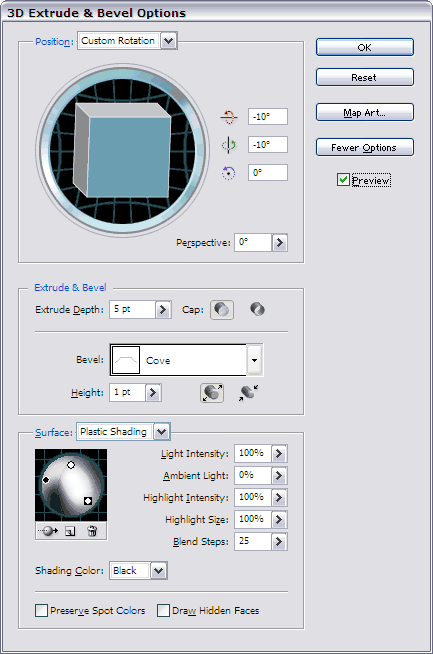Viewport: 433px width, 654px height.
Task: Open the Highlight Size slider arrow
Action: (279, 520)
